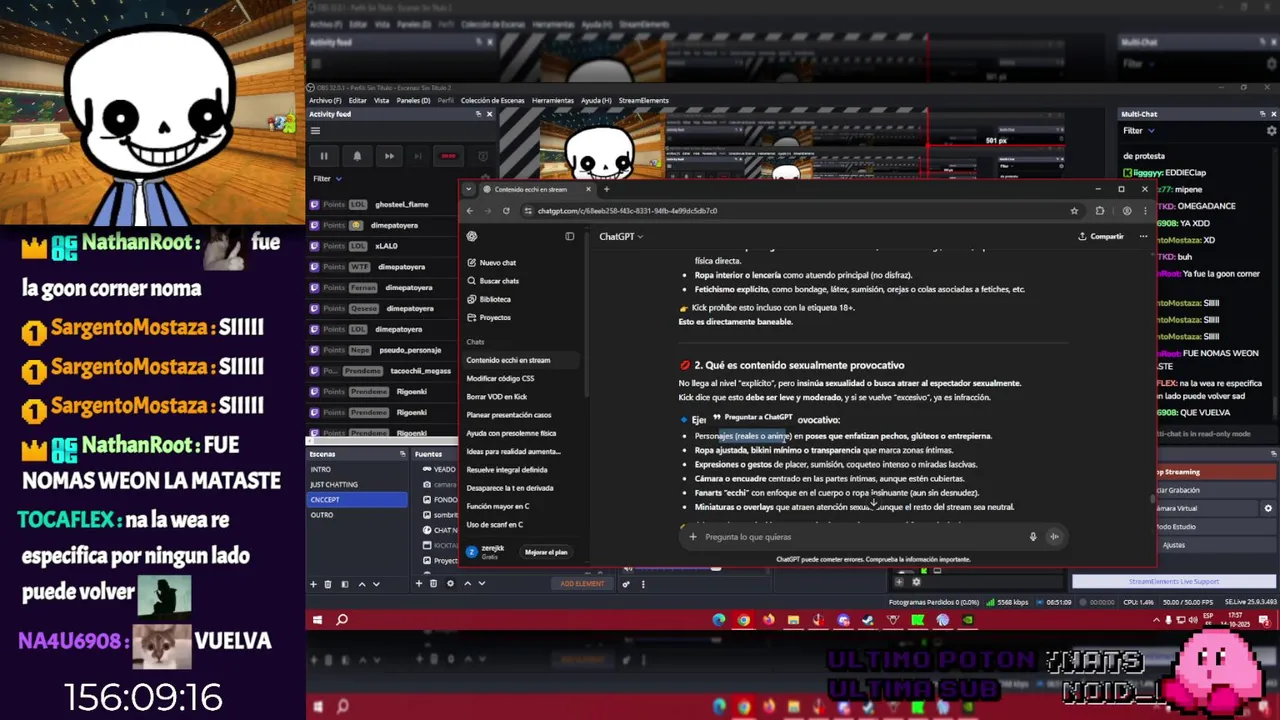Open StreamElements Live Support
The width and height of the screenshot is (1280, 720).
(1174, 581)
